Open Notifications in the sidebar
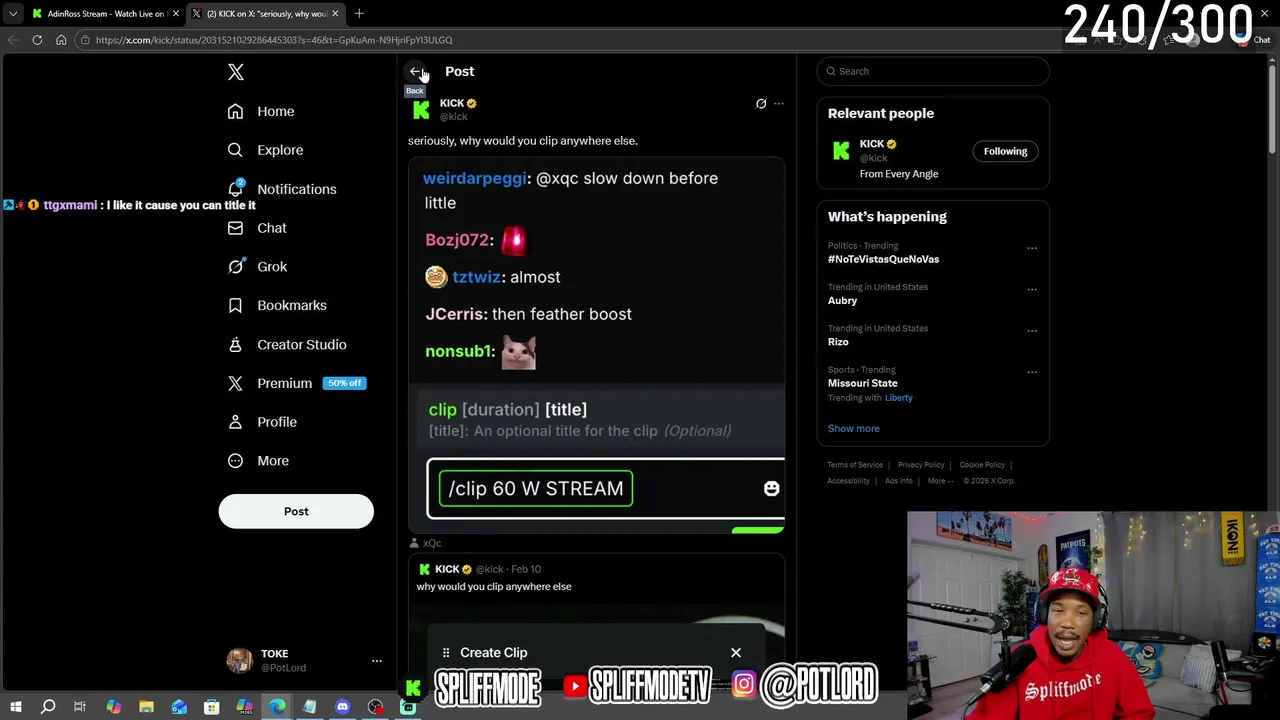The height and width of the screenshot is (720, 1280). pos(282,189)
